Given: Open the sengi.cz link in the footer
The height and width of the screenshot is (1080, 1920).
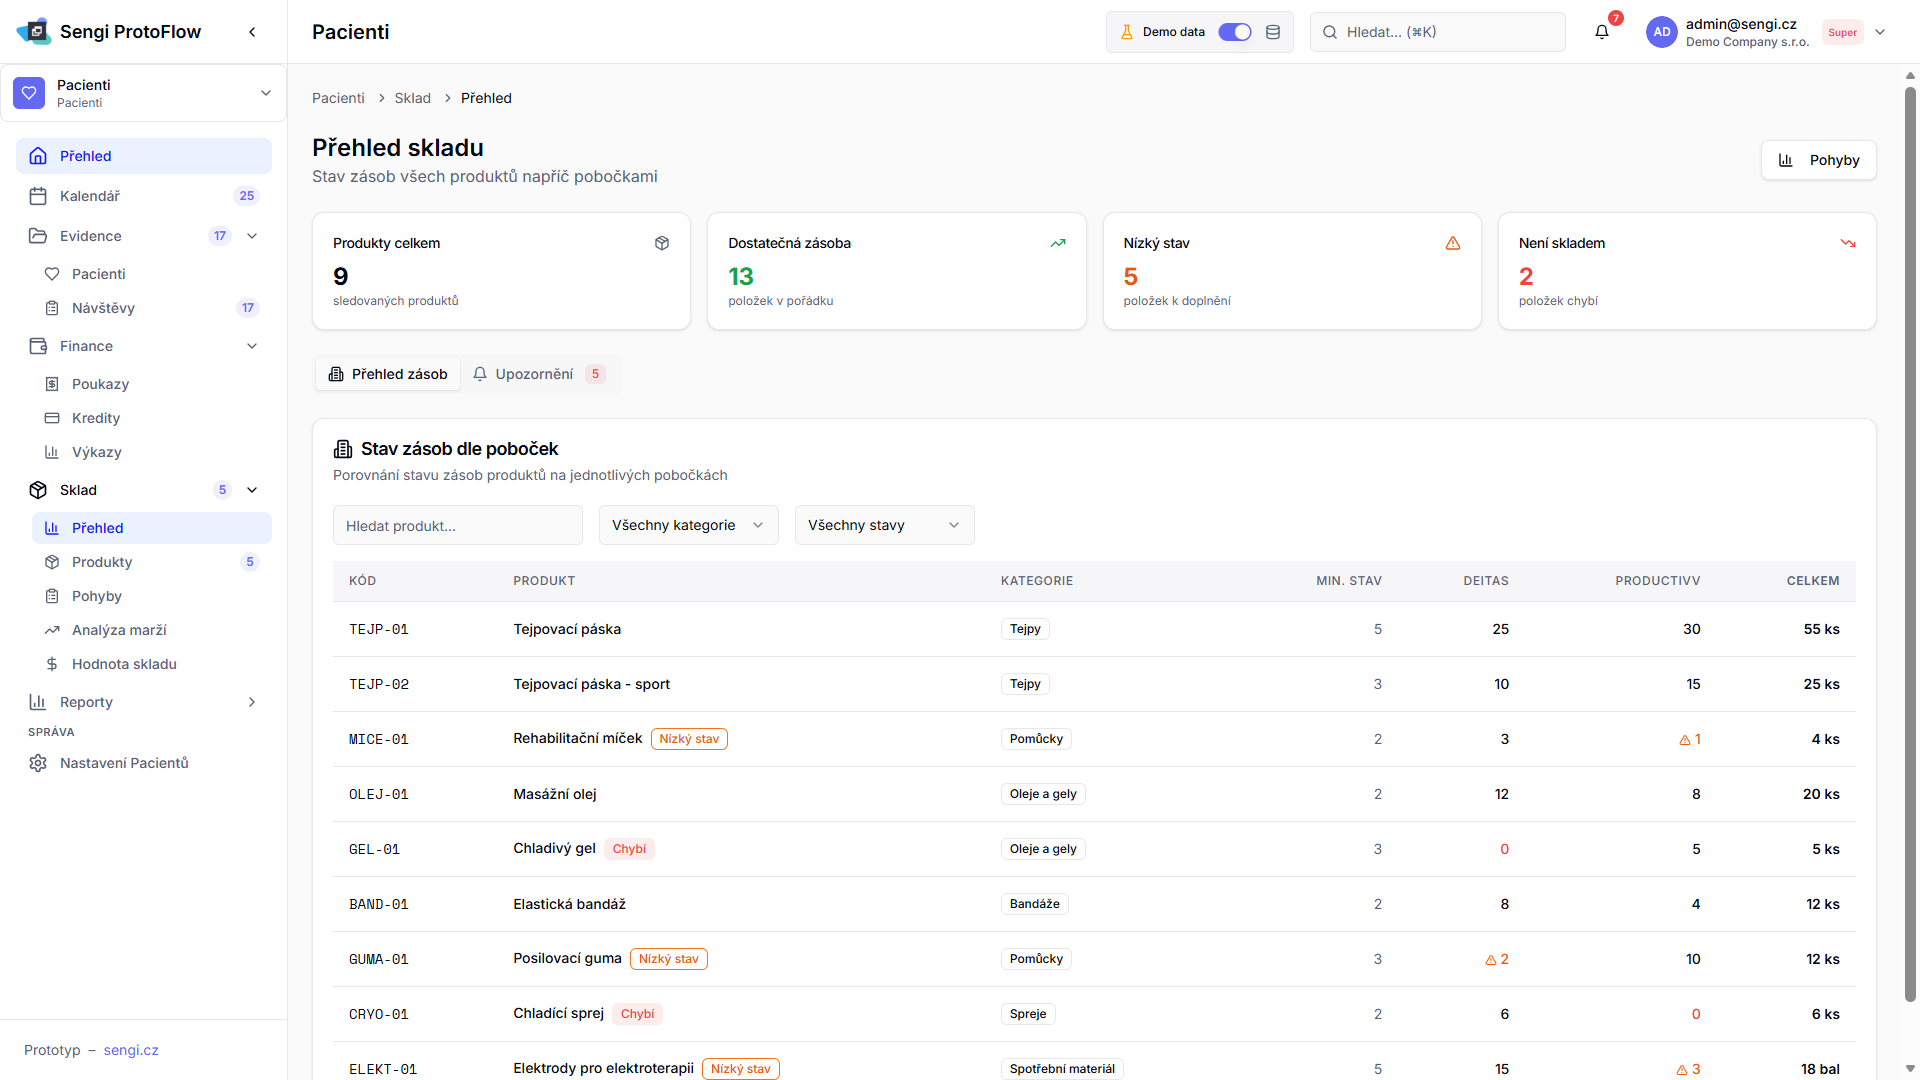Looking at the screenshot, I should coord(131,1050).
